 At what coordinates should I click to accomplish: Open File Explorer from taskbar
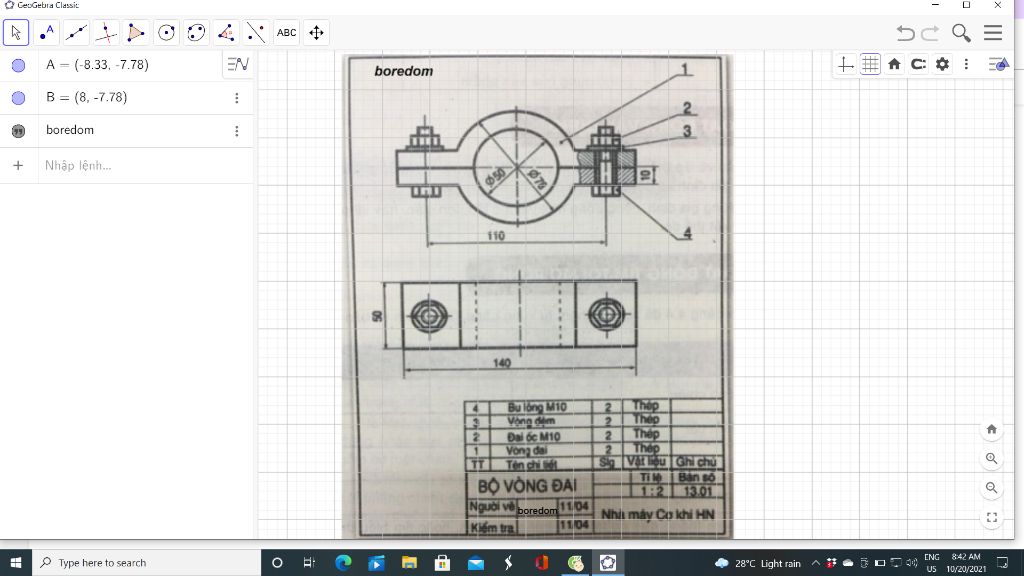tap(409, 562)
